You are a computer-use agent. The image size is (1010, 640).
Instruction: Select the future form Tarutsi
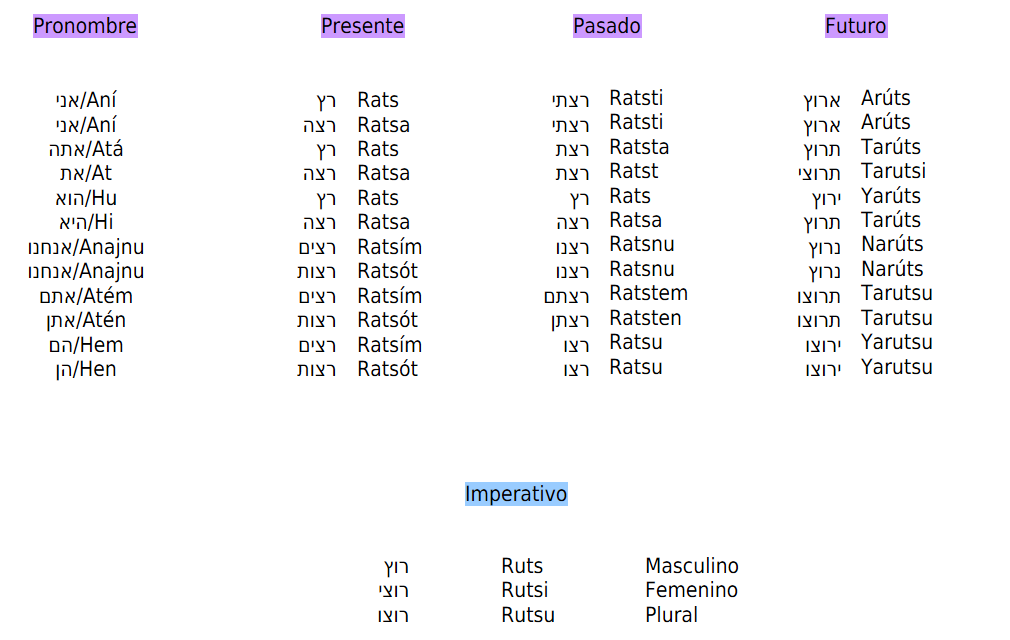[893, 171]
